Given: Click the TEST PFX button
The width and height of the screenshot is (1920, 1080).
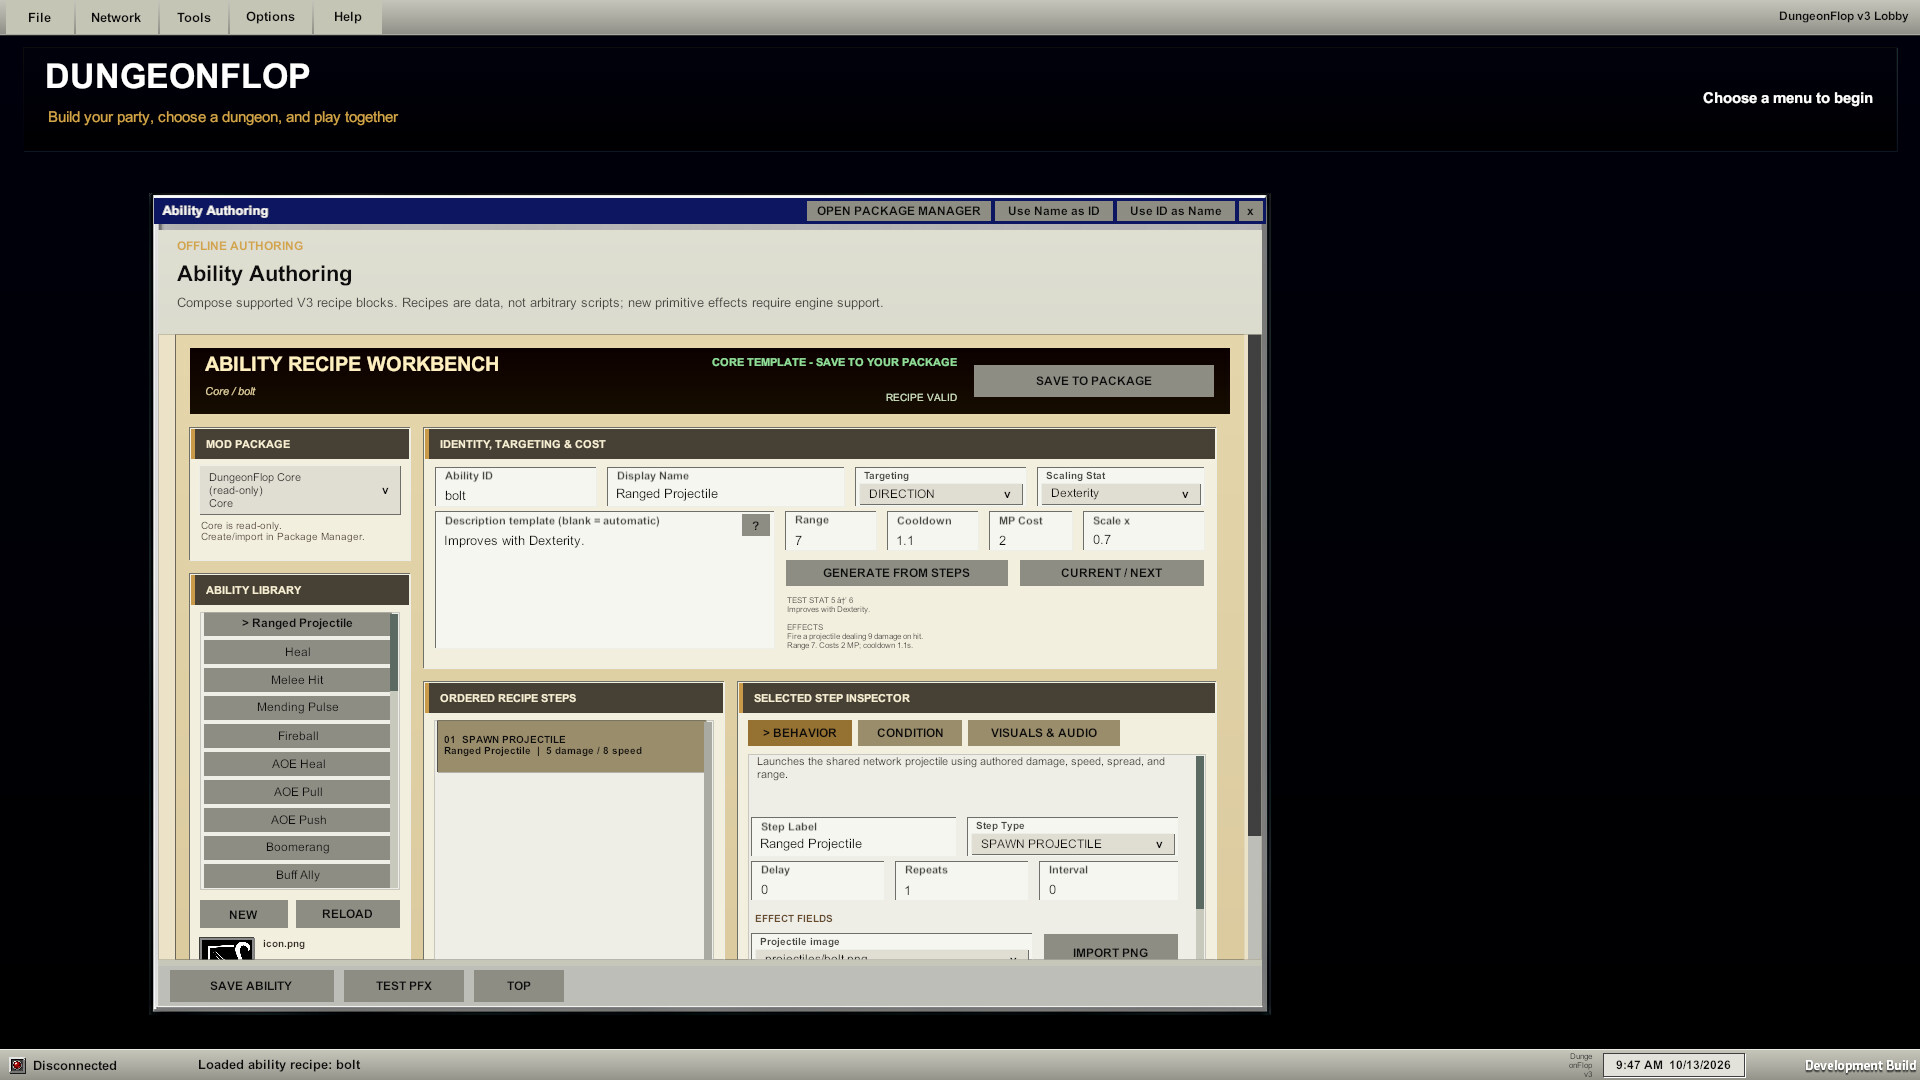Looking at the screenshot, I should [x=404, y=986].
